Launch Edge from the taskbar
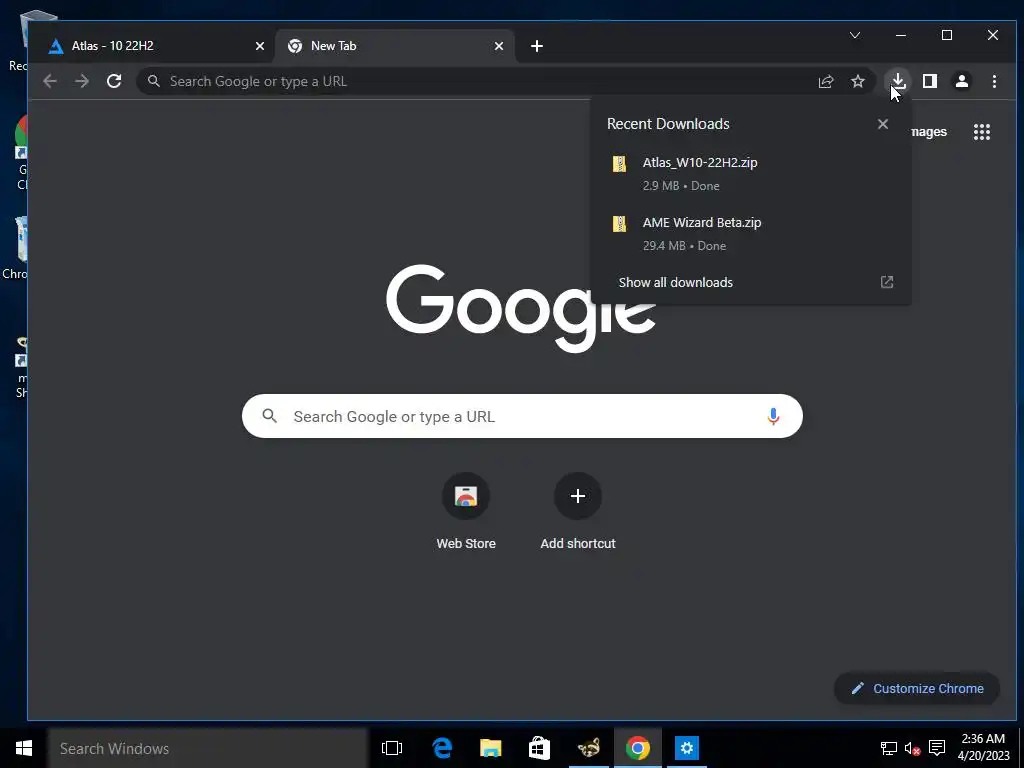This screenshot has height=768, width=1024. (x=442, y=748)
